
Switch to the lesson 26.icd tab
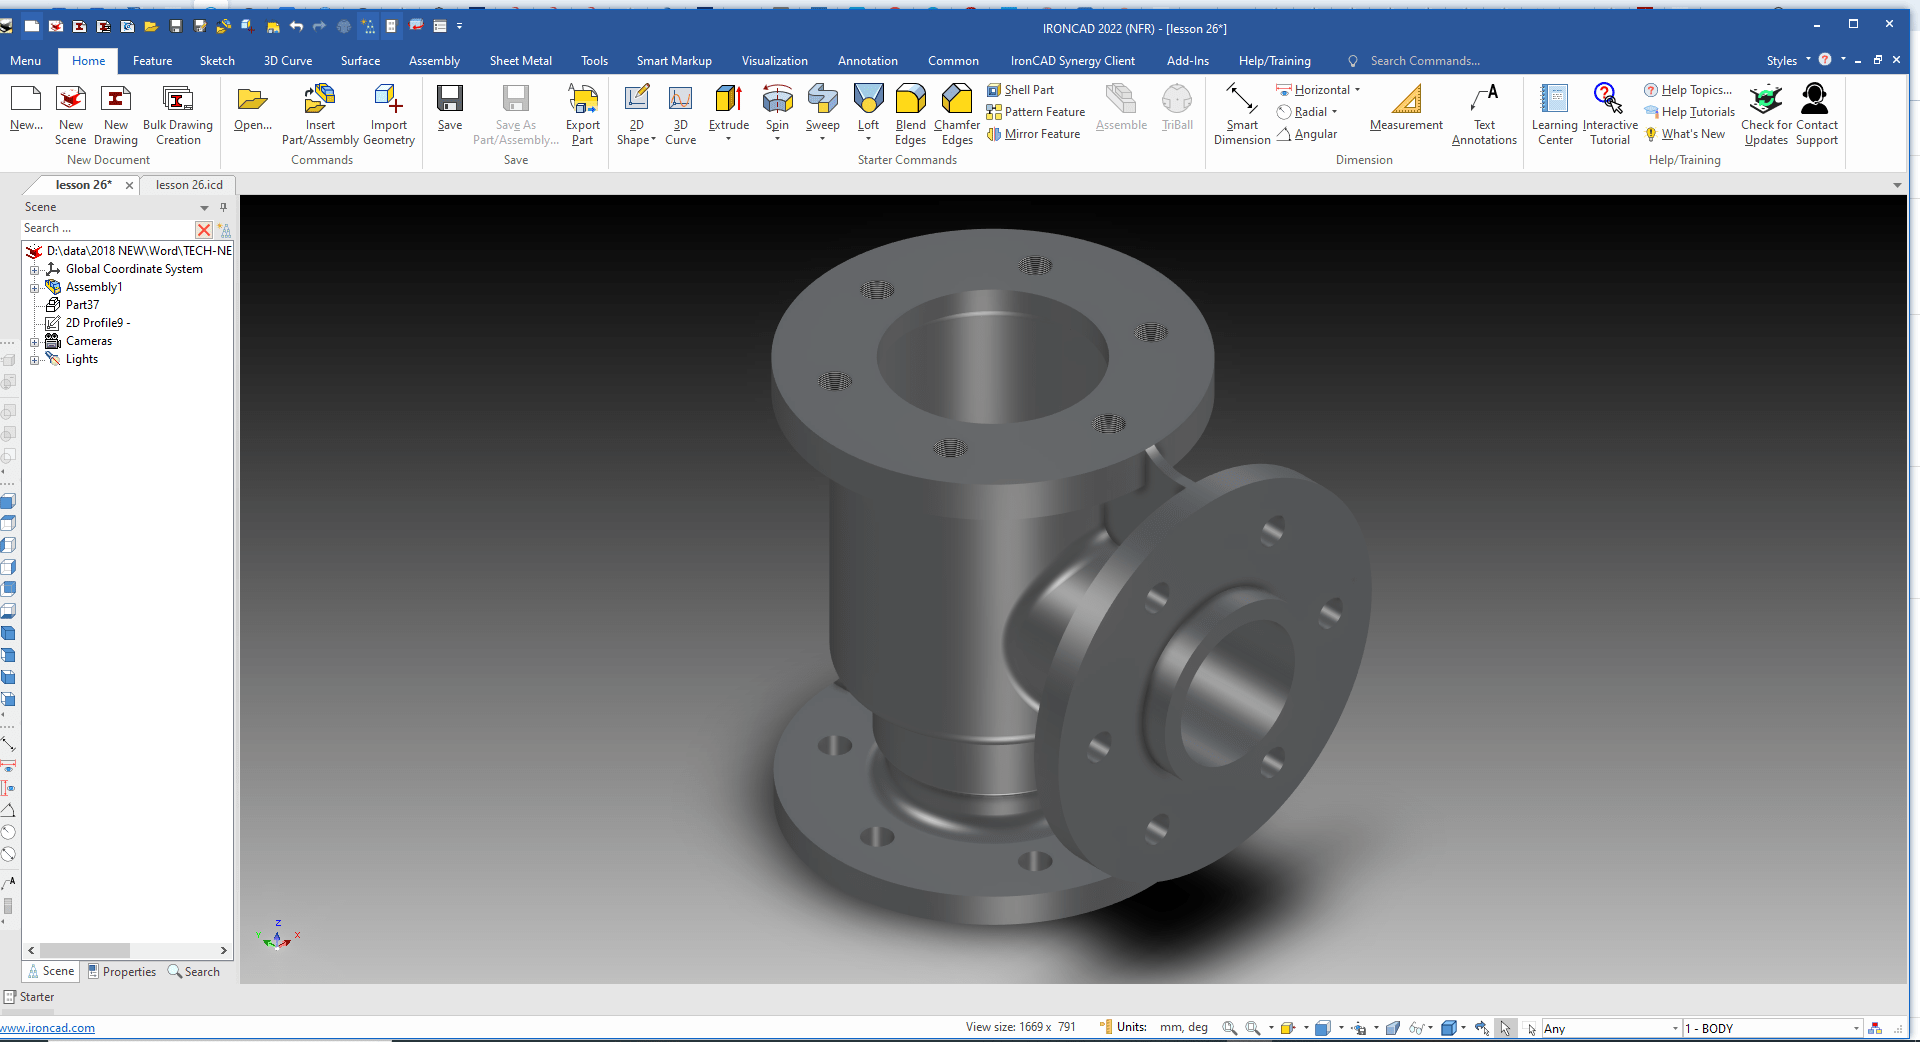[x=188, y=184]
